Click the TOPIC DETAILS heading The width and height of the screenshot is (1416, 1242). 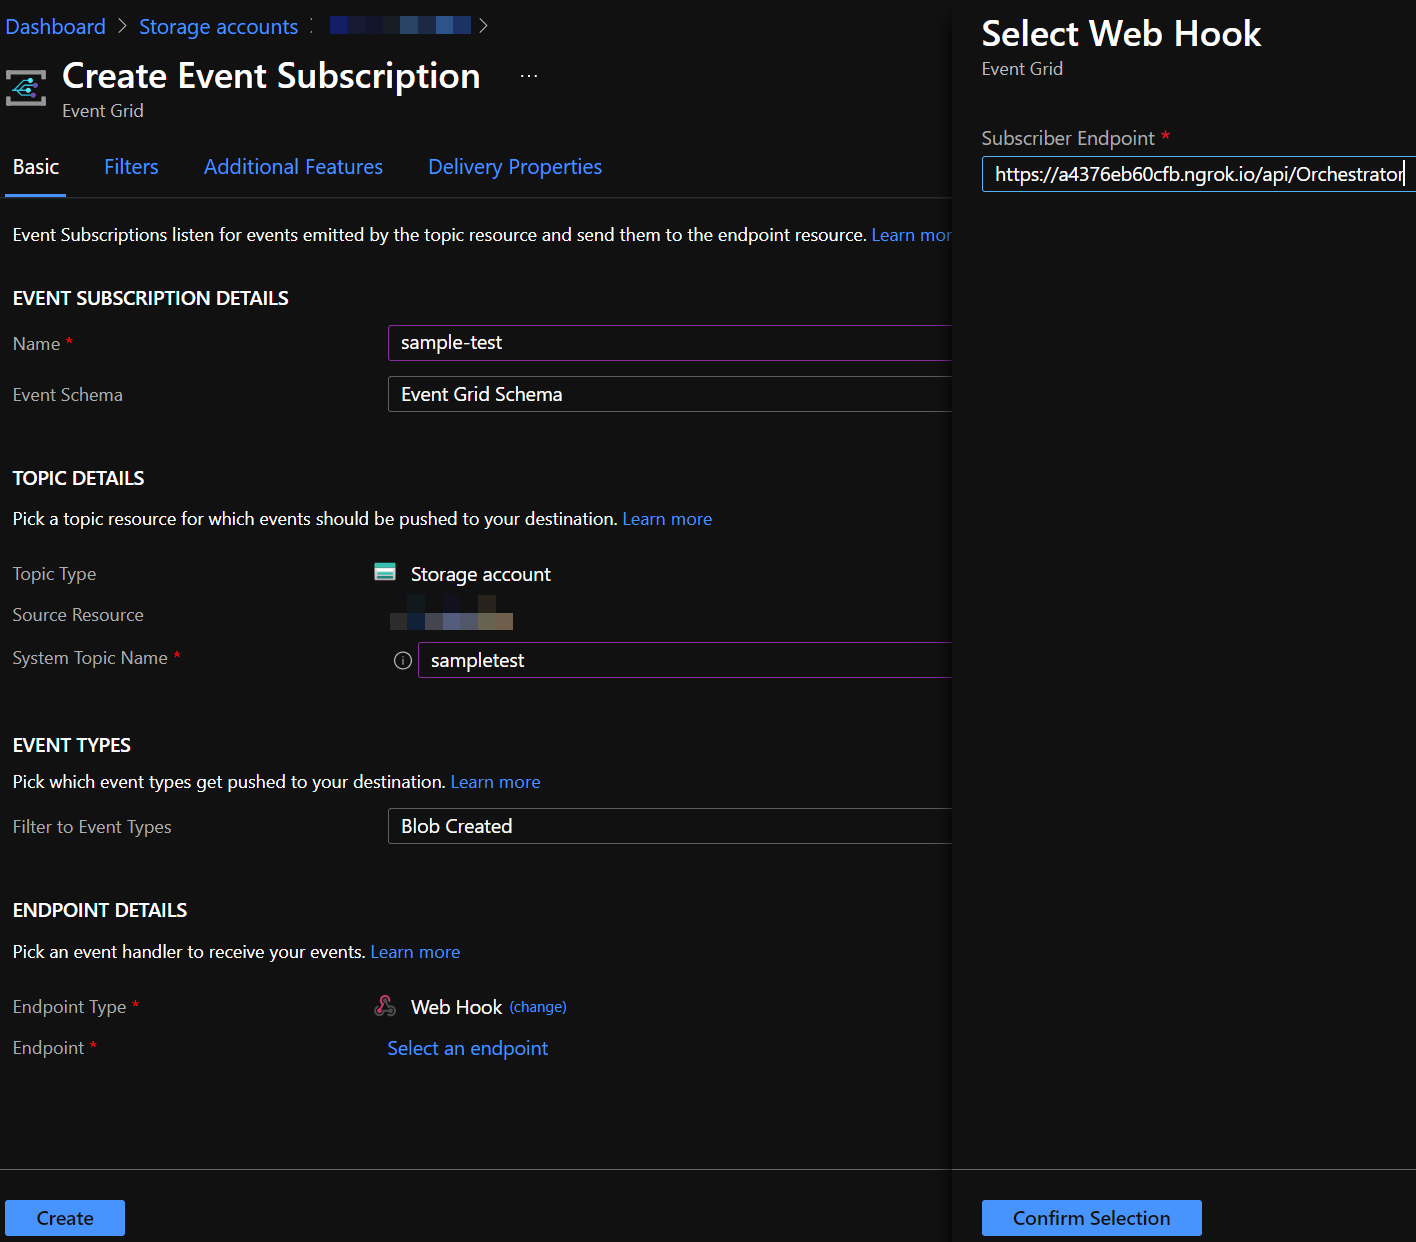coord(79,478)
